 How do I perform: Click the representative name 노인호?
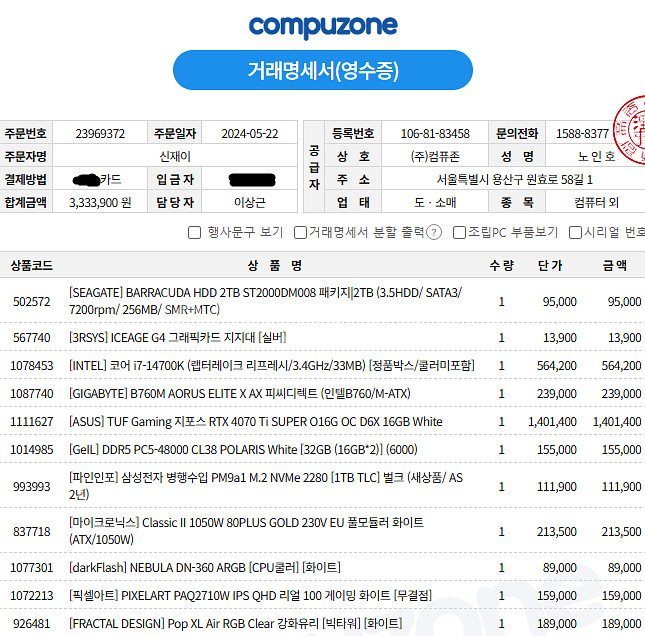596,156
